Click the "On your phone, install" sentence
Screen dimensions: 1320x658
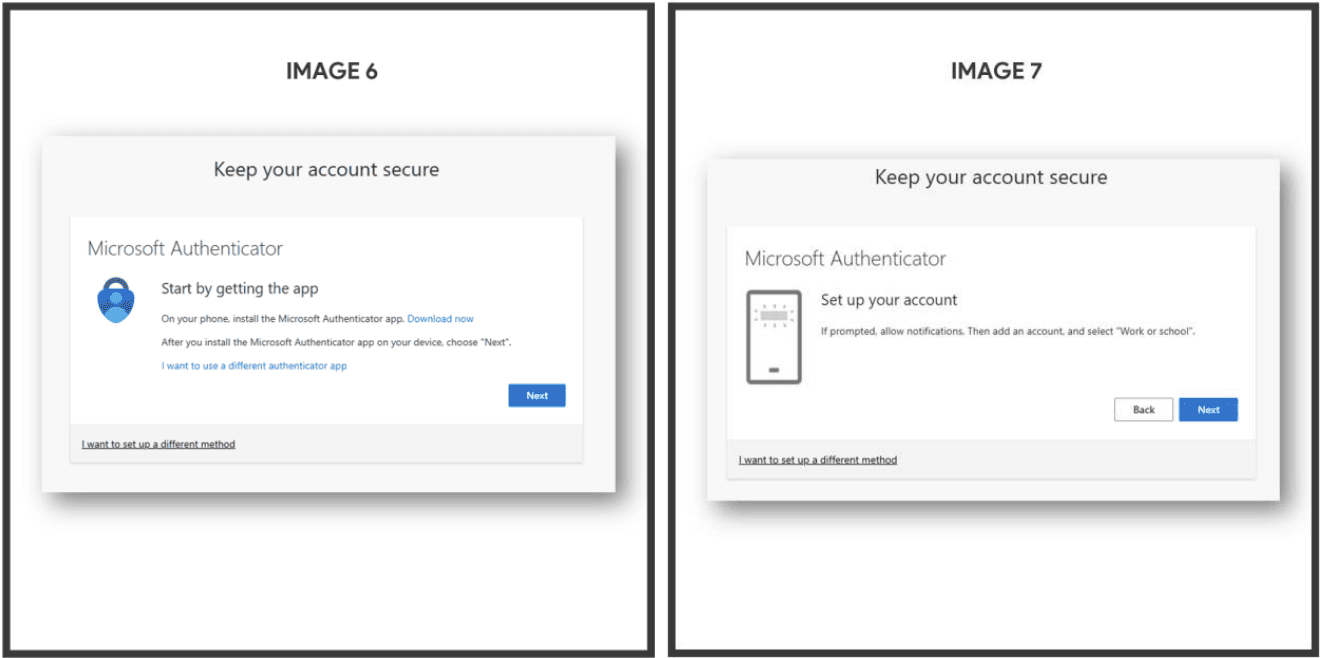tap(283, 319)
